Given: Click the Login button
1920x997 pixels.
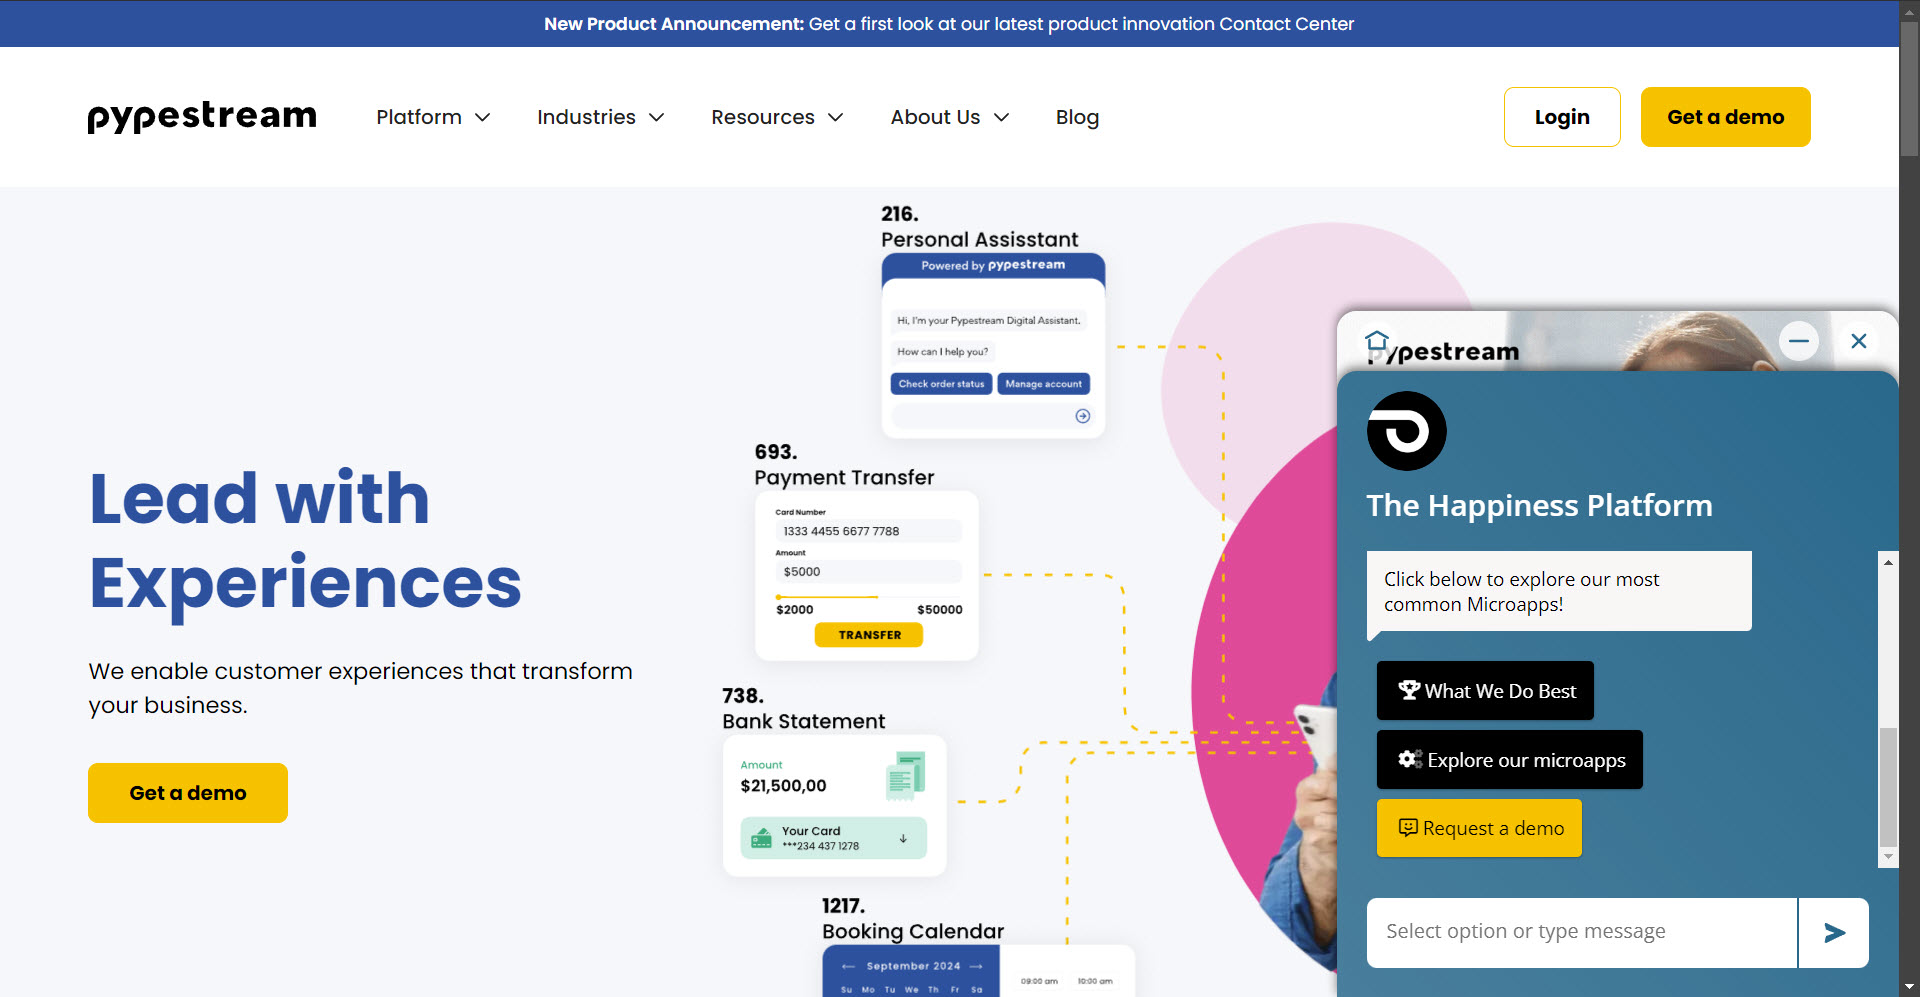Looking at the screenshot, I should [1561, 117].
